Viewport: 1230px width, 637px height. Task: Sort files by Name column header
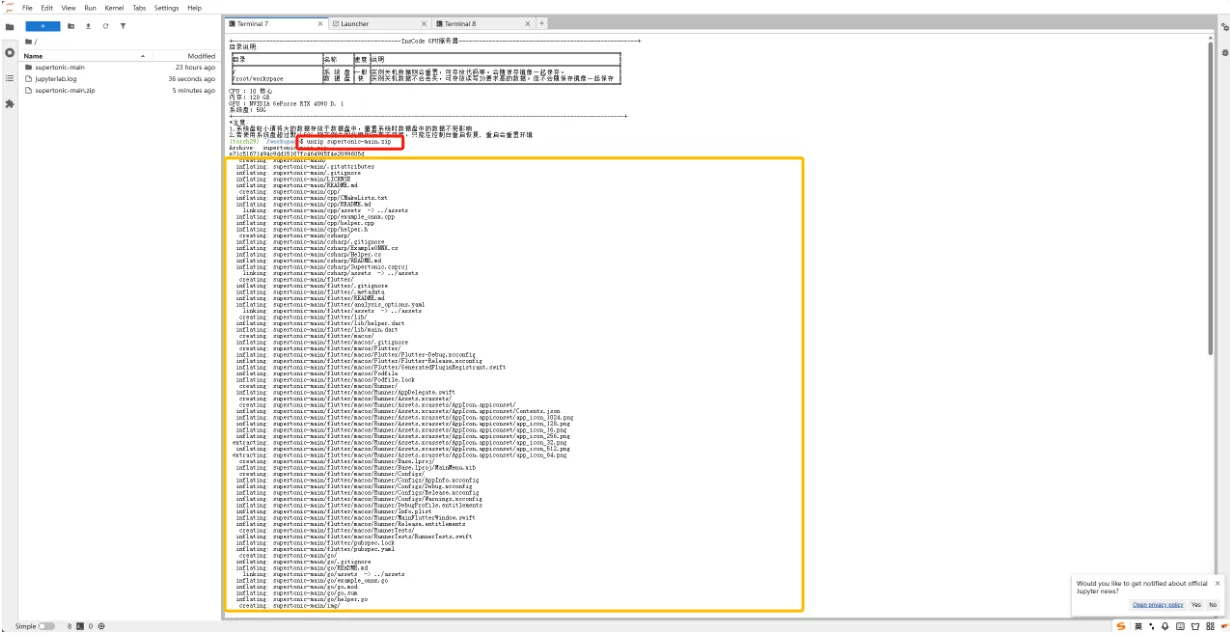[x=87, y=56]
